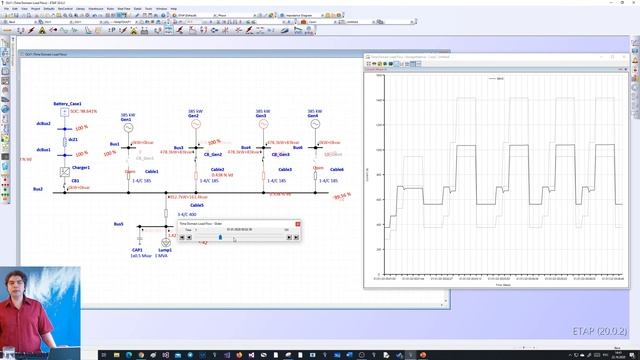Viewport: 640px width, 360px height.
Task: Open the Project menu
Action: [x=36, y=9]
